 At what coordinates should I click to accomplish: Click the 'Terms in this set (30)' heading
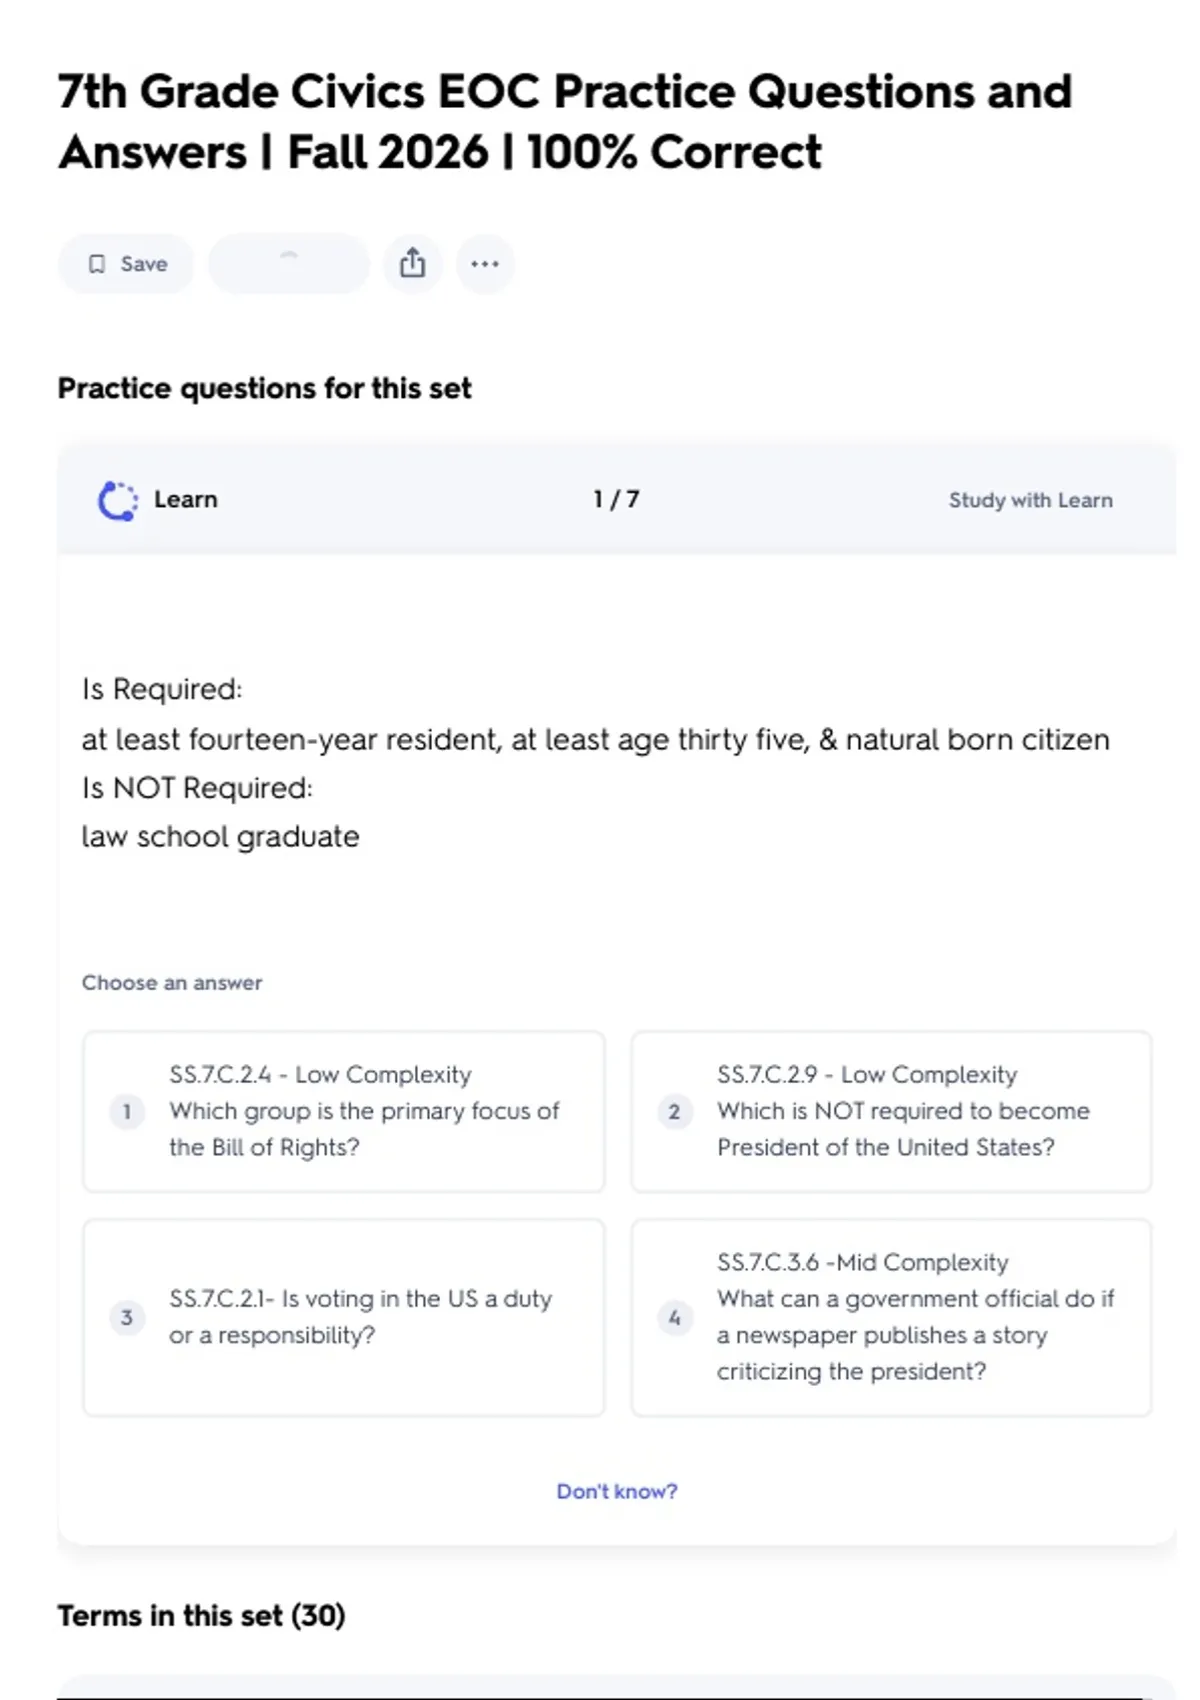tap(201, 1615)
